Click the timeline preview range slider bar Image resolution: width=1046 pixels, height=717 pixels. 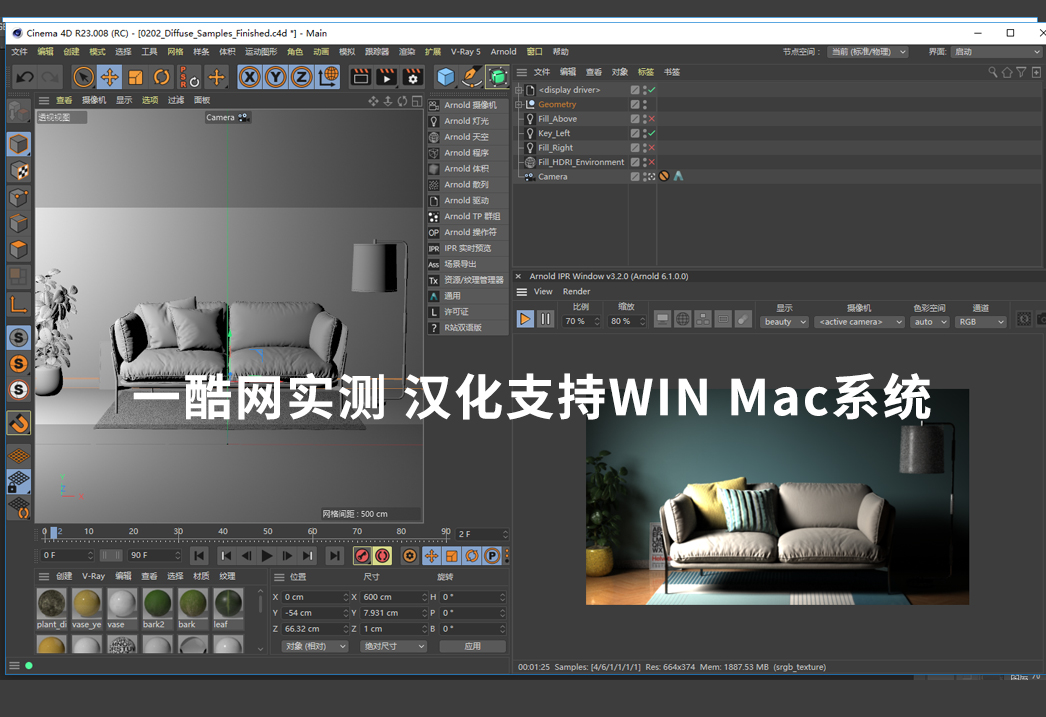tap(111, 555)
